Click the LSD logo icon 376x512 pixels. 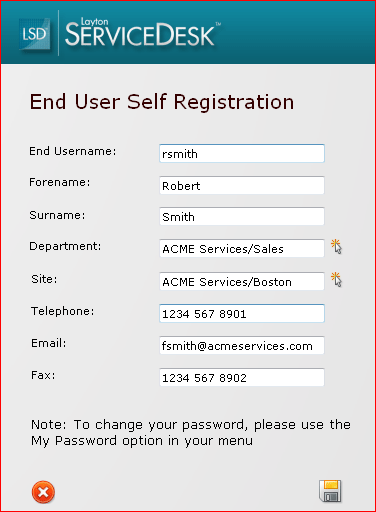[35, 34]
